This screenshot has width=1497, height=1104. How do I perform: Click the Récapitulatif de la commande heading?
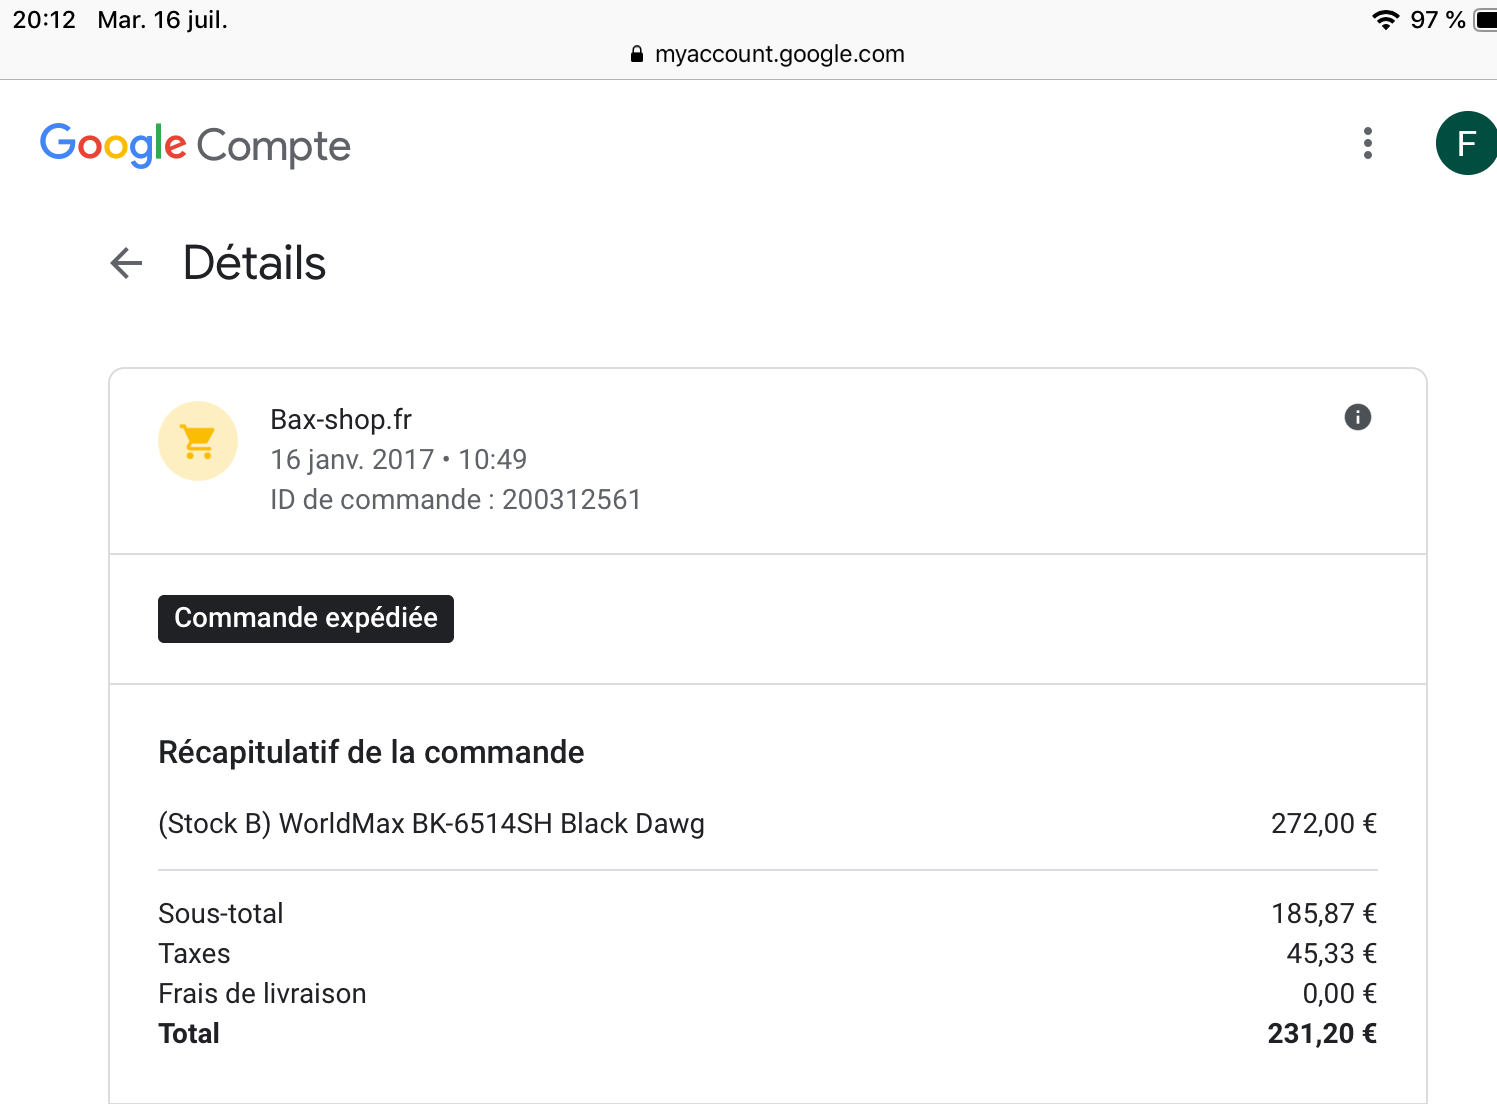click(371, 752)
